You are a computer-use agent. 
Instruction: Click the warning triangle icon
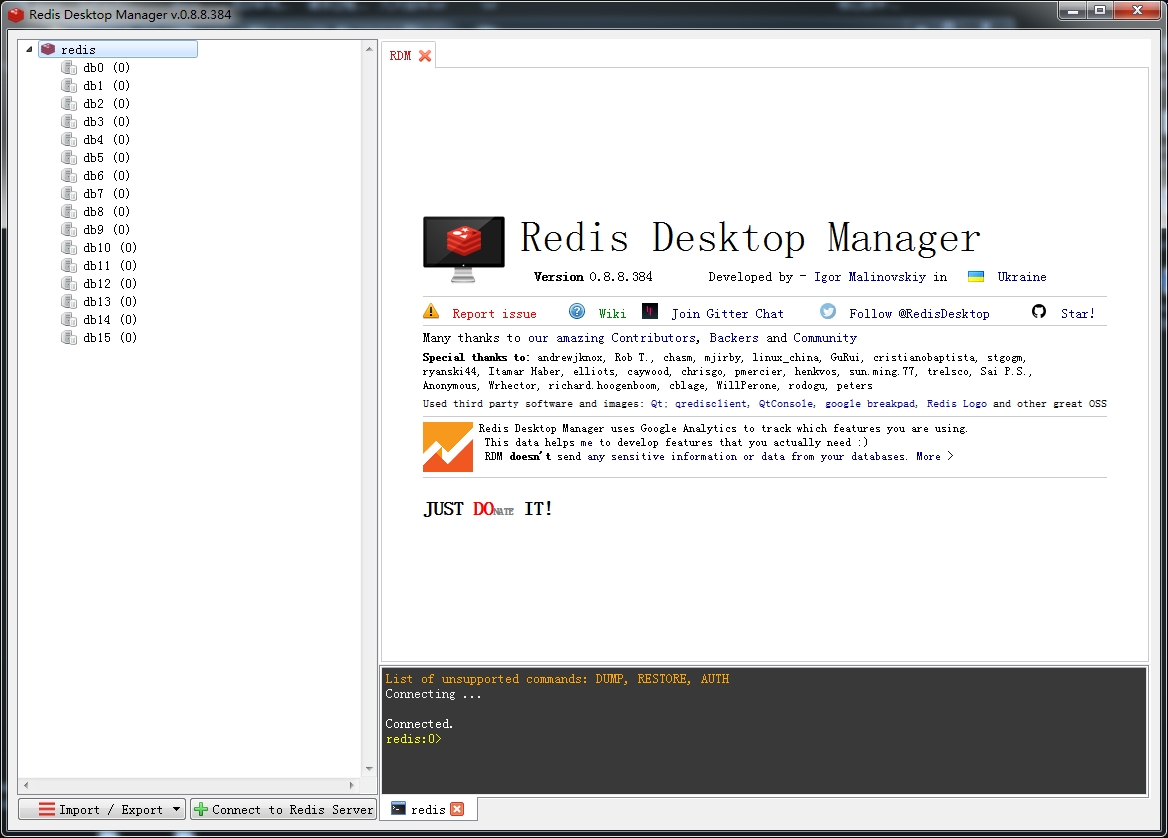click(x=431, y=311)
